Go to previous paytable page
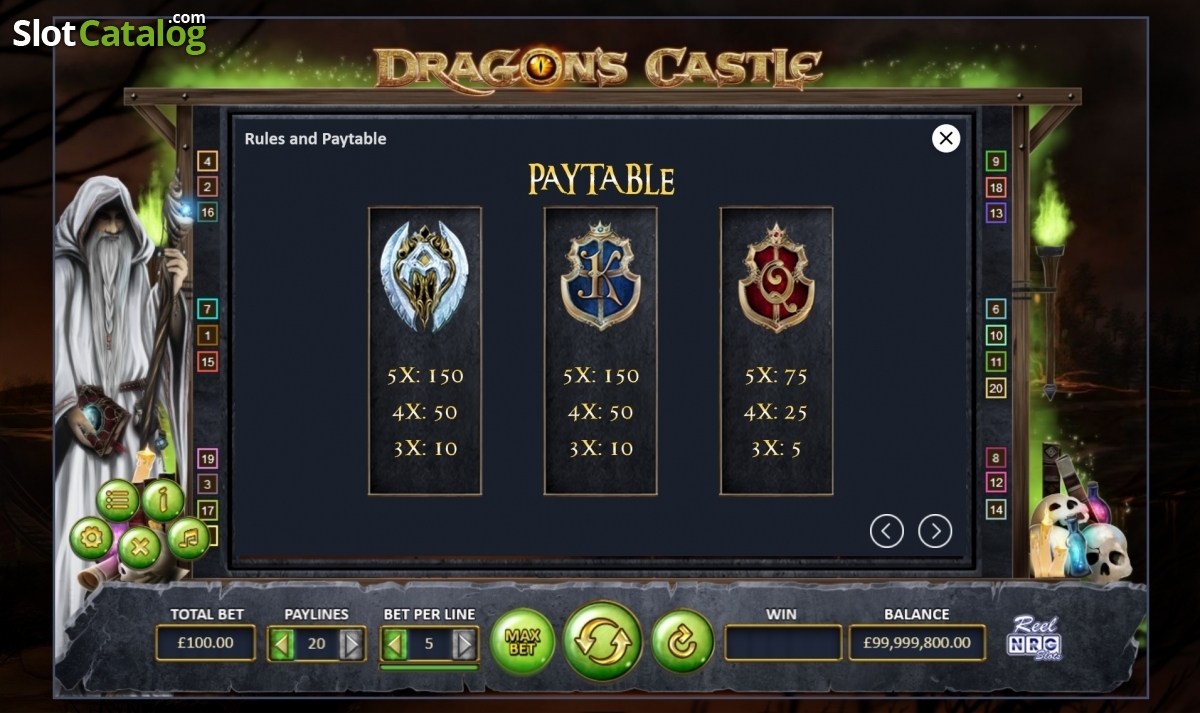The width and height of the screenshot is (1200, 713). point(887,531)
